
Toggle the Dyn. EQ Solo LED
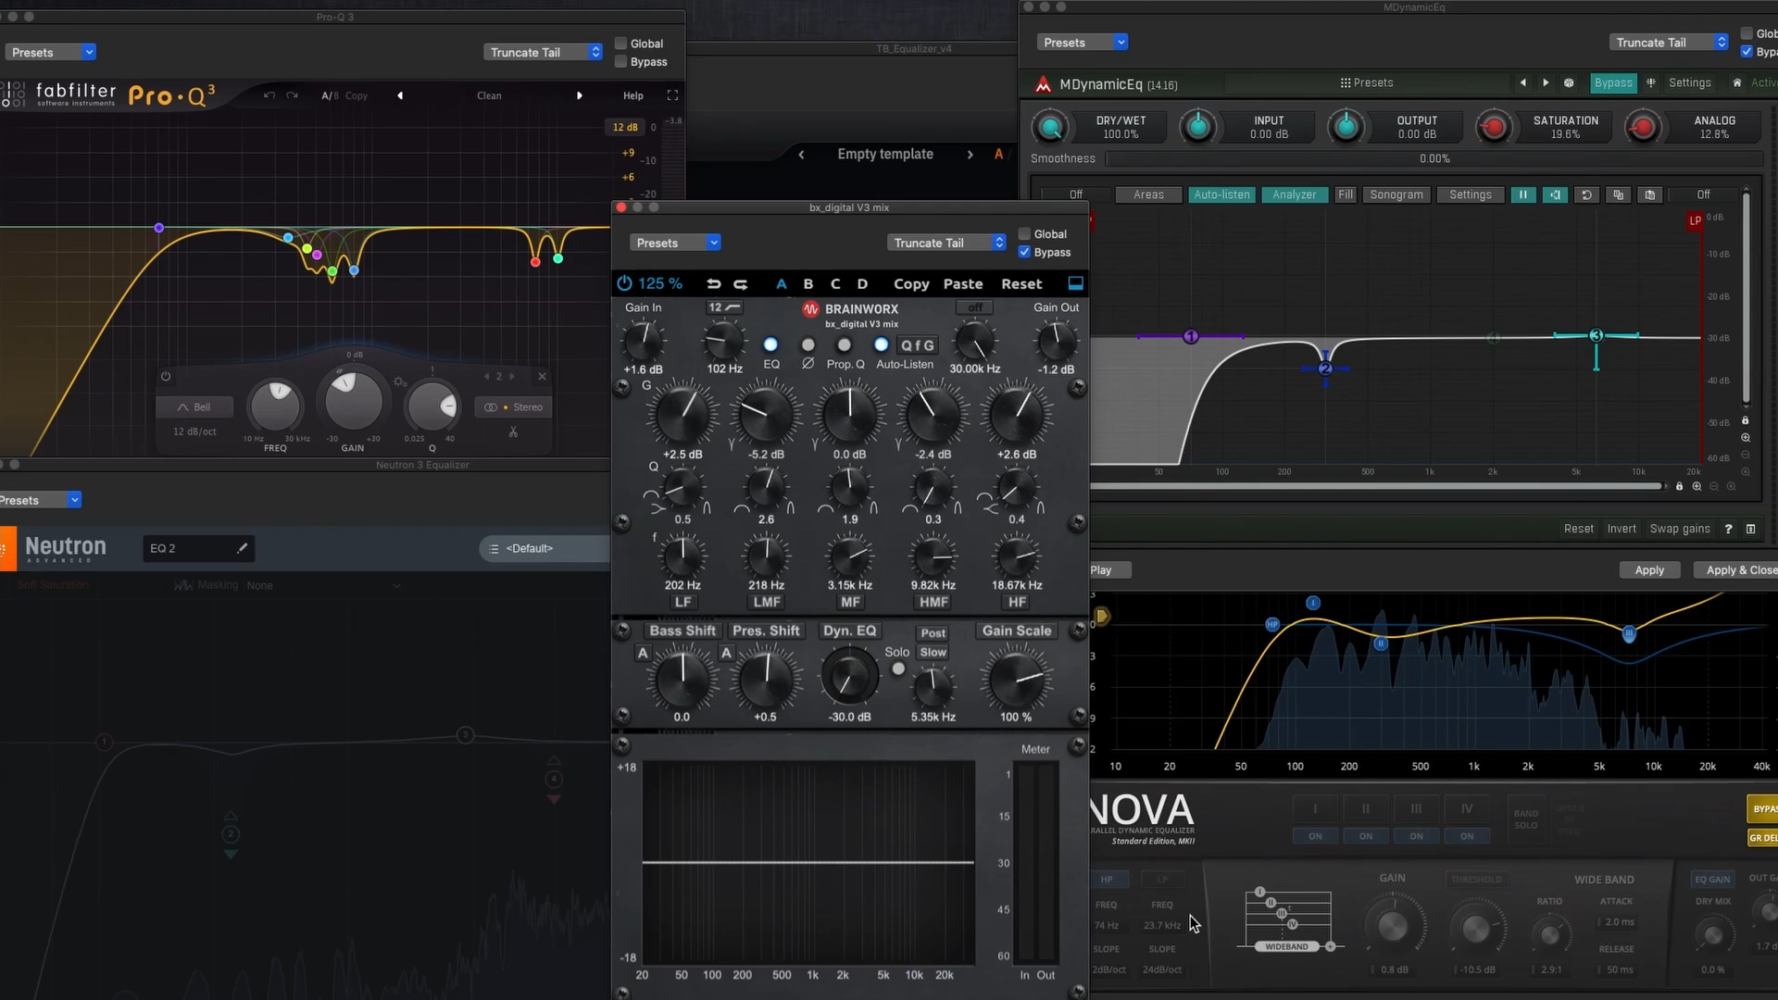pyautogui.click(x=898, y=669)
